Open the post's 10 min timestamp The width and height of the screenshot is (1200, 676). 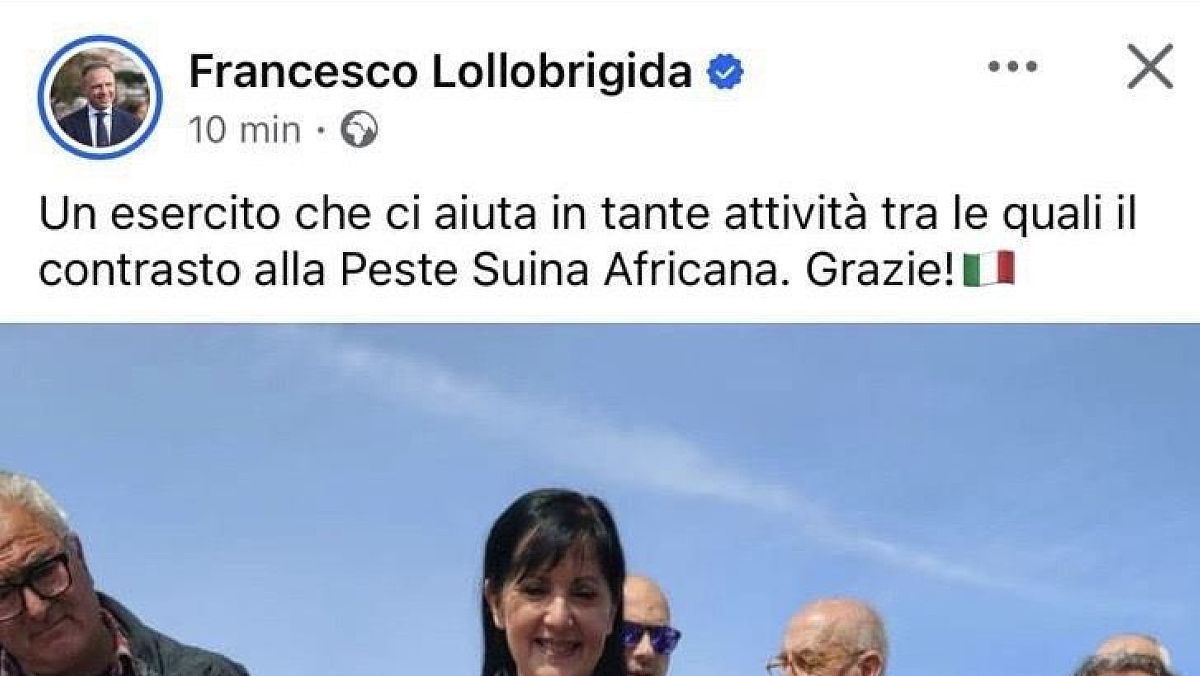click(245, 130)
